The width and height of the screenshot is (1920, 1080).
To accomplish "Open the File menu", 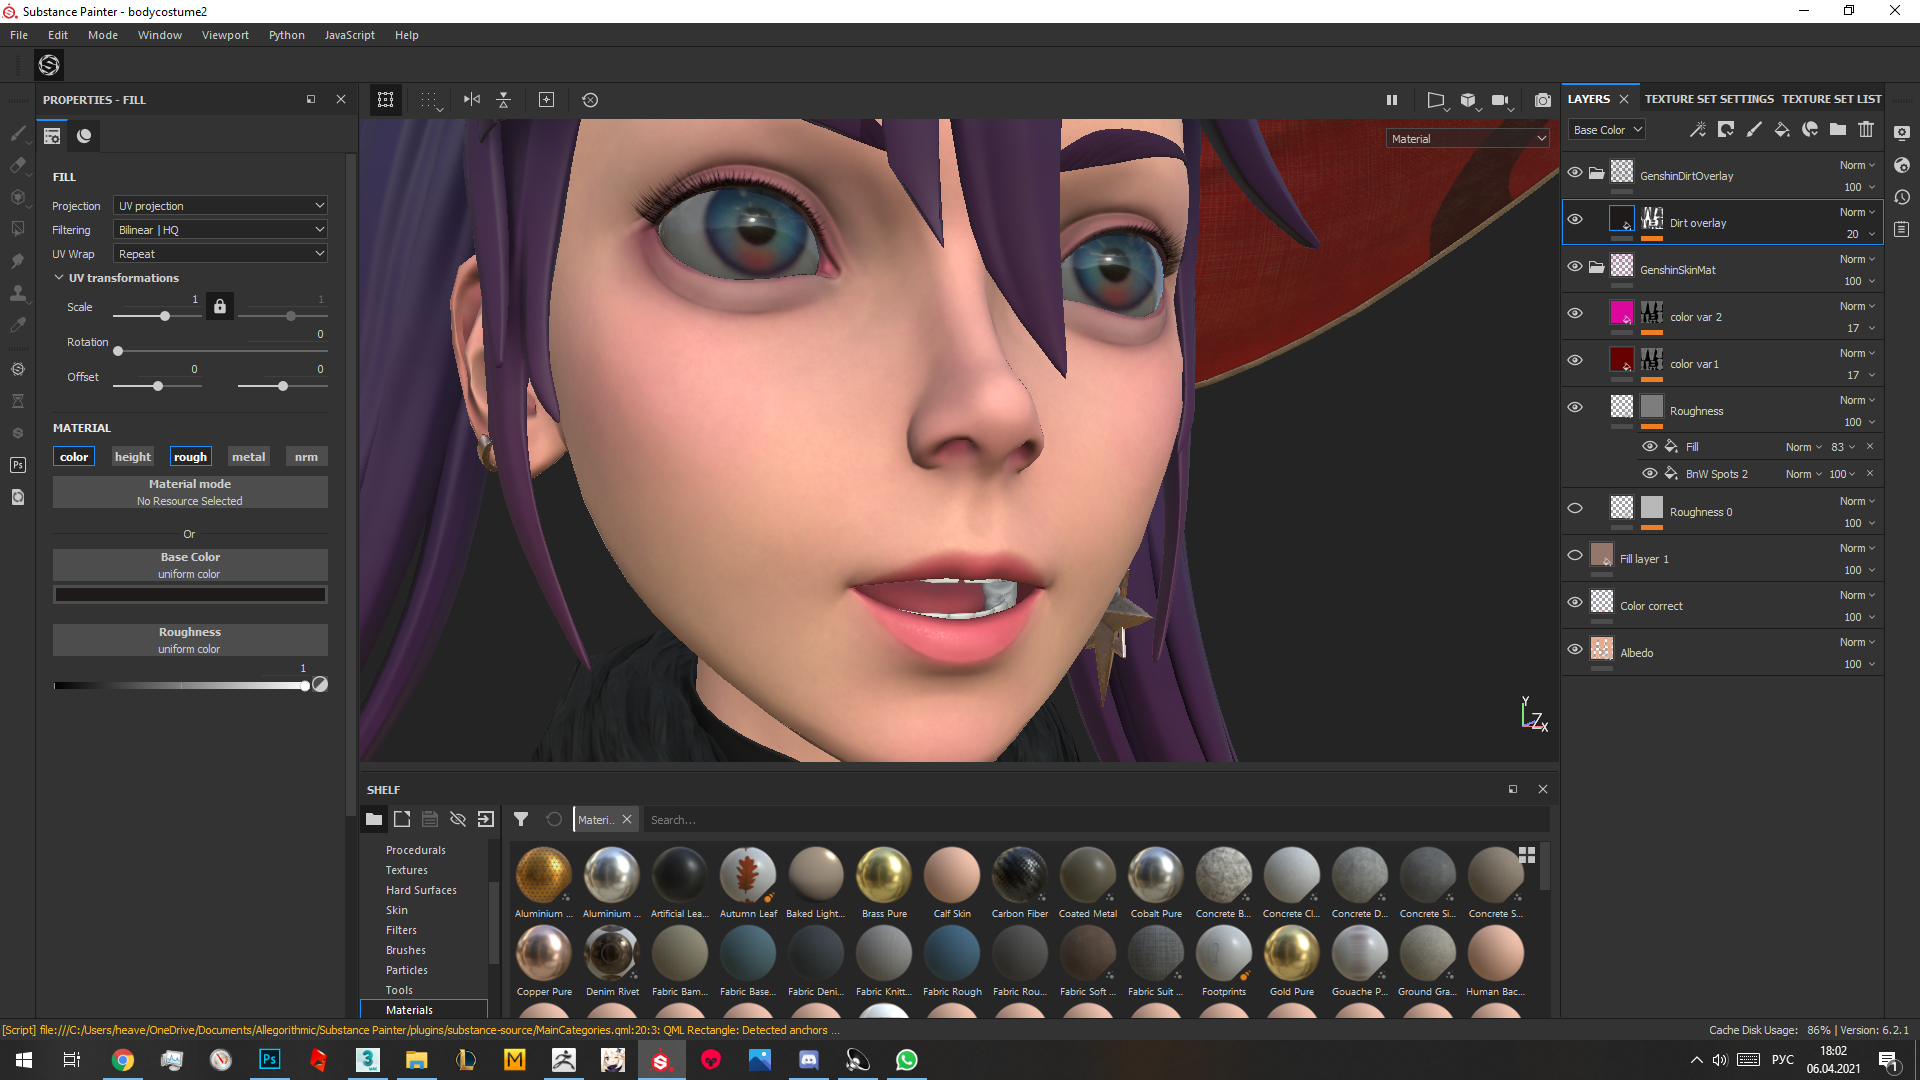I will click(x=19, y=35).
